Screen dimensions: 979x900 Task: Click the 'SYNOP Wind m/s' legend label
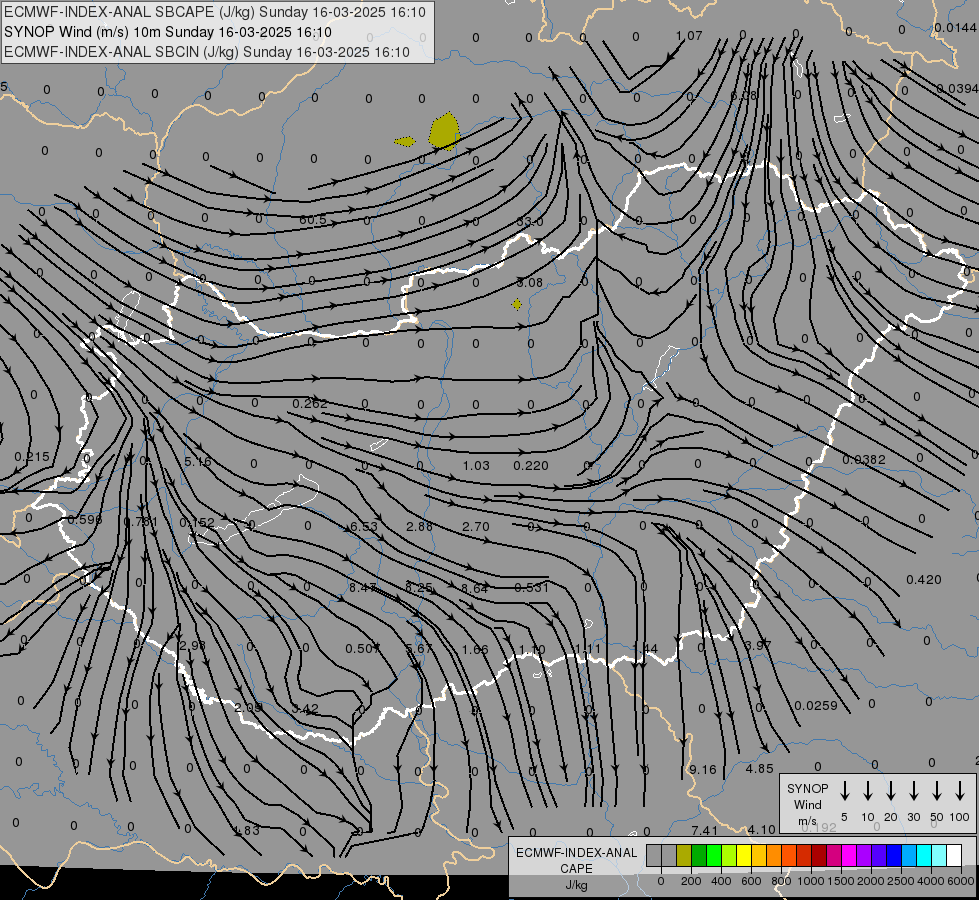pos(807,805)
